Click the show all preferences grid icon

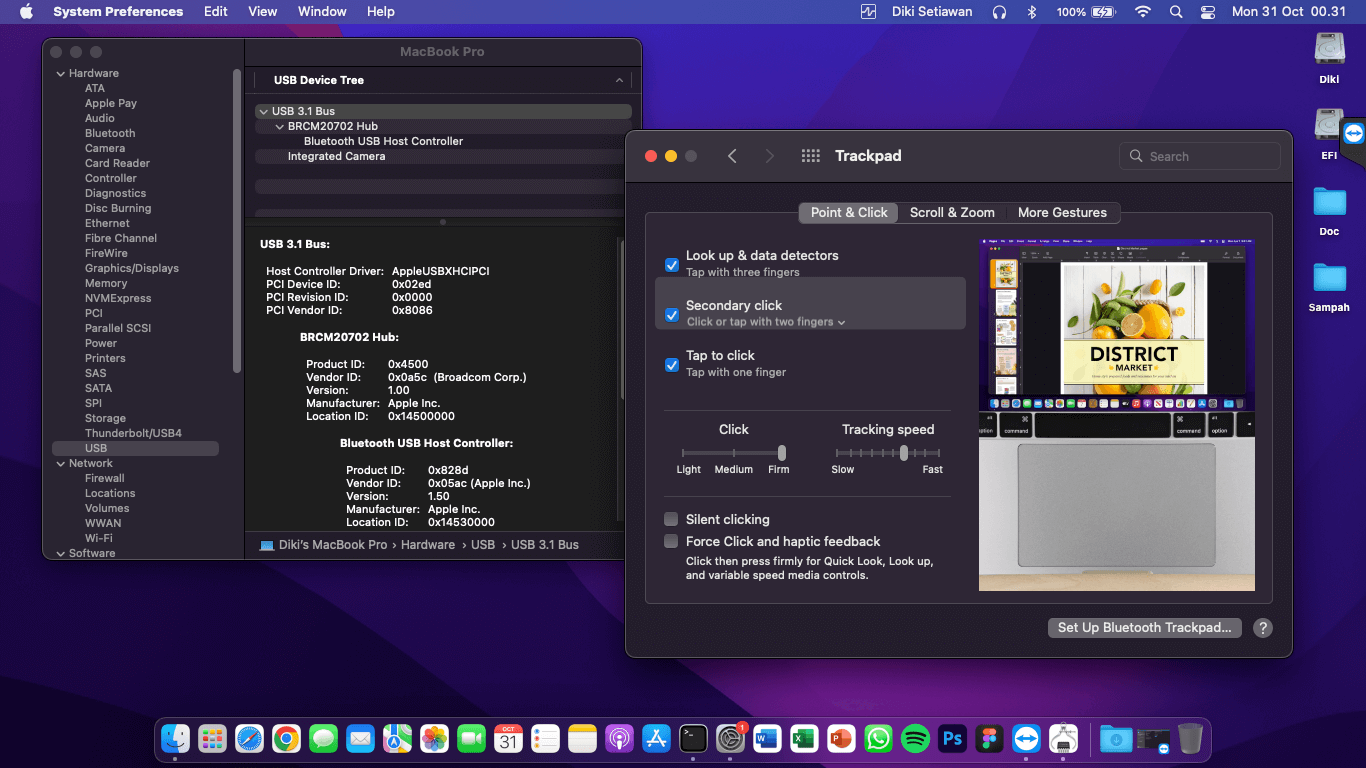[x=811, y=156]
